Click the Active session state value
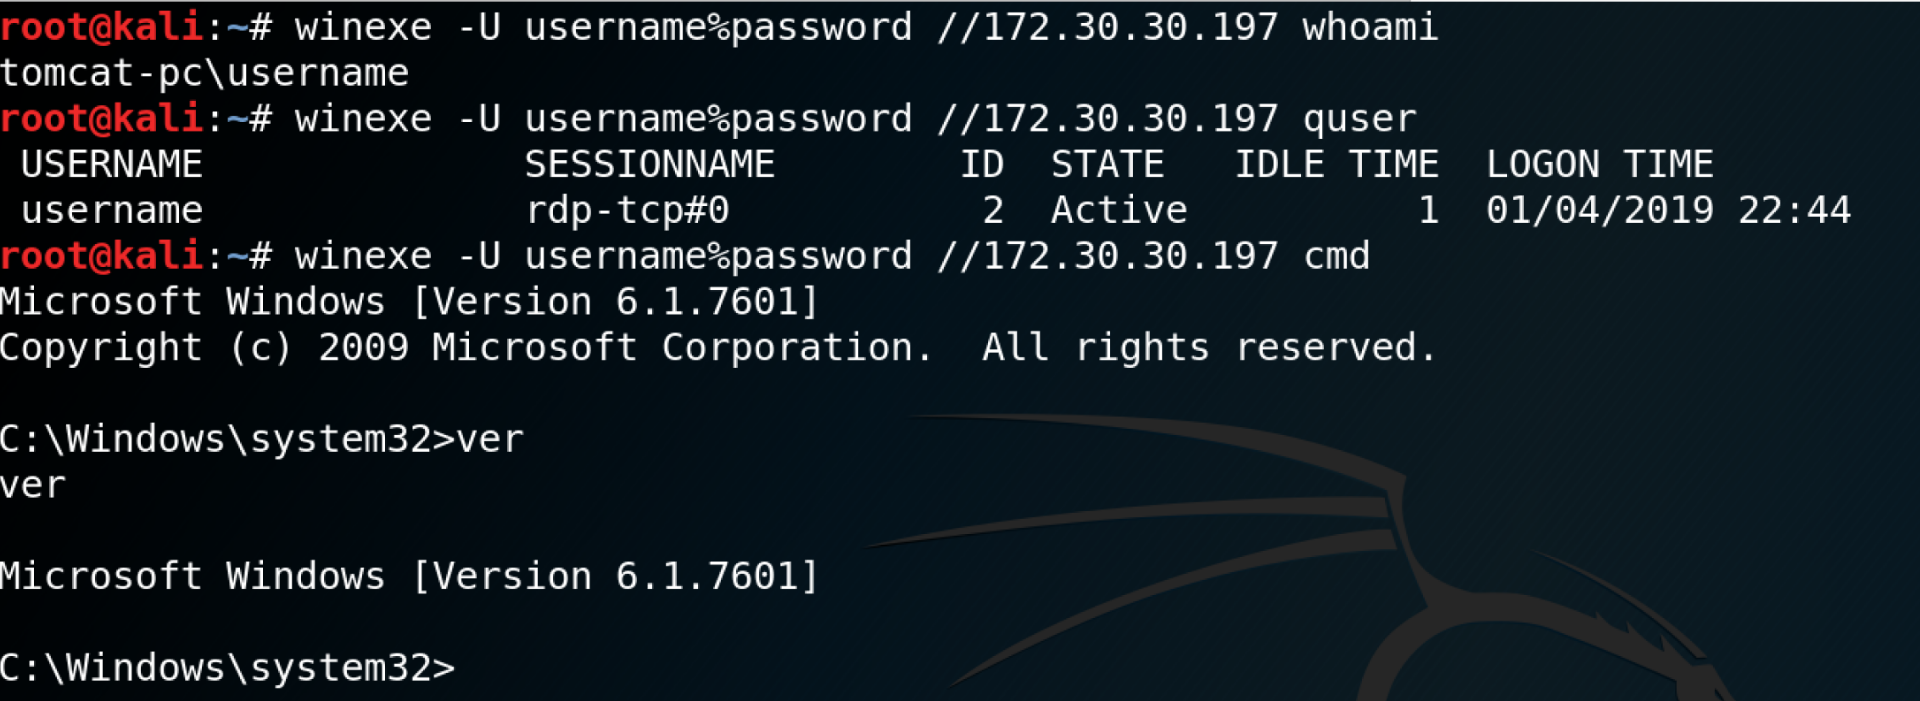 pyautogui.click(x=1118, y=210)
